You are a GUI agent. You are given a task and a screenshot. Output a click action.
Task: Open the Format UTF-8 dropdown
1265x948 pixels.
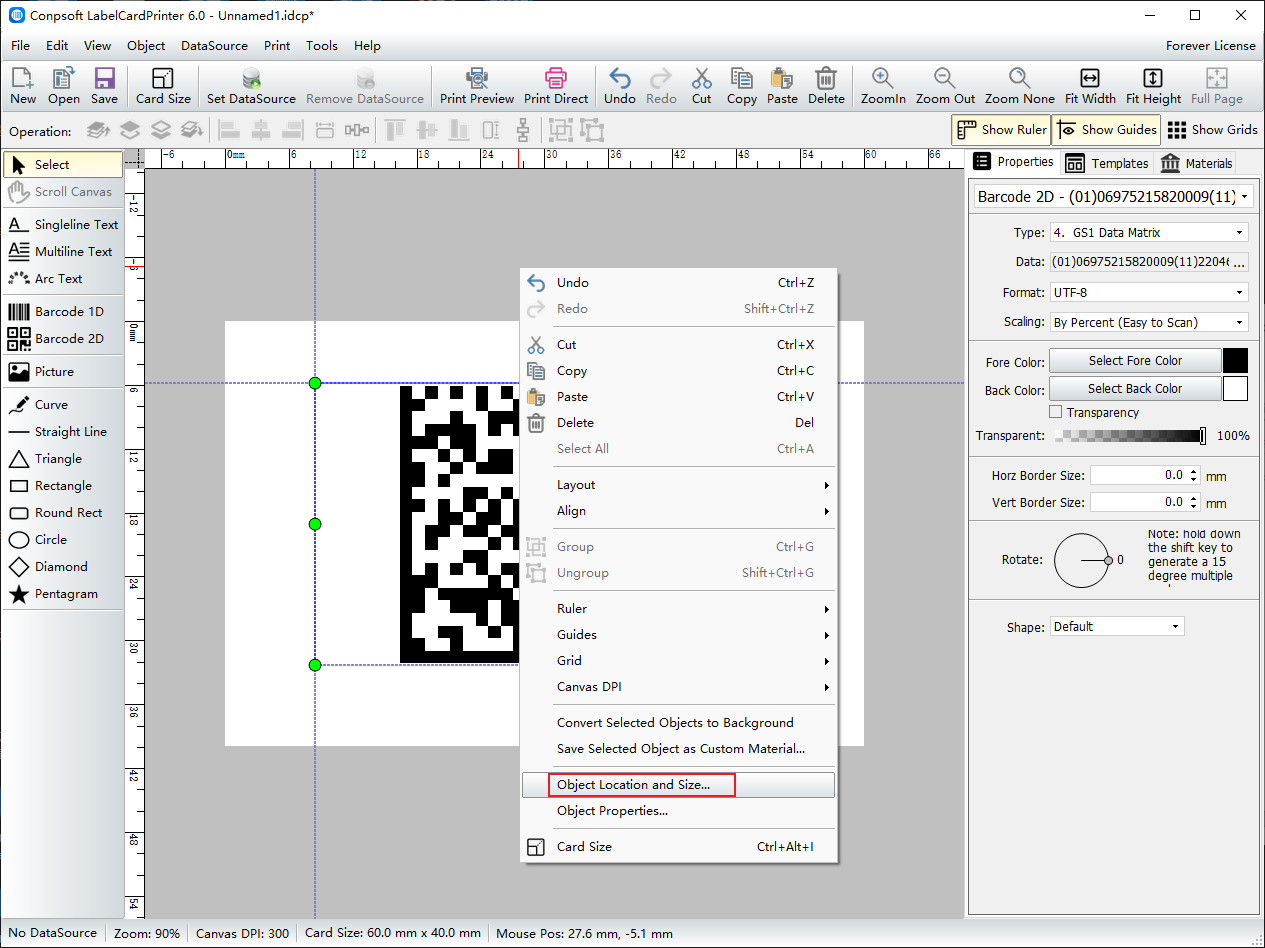tap(1148, 293)
